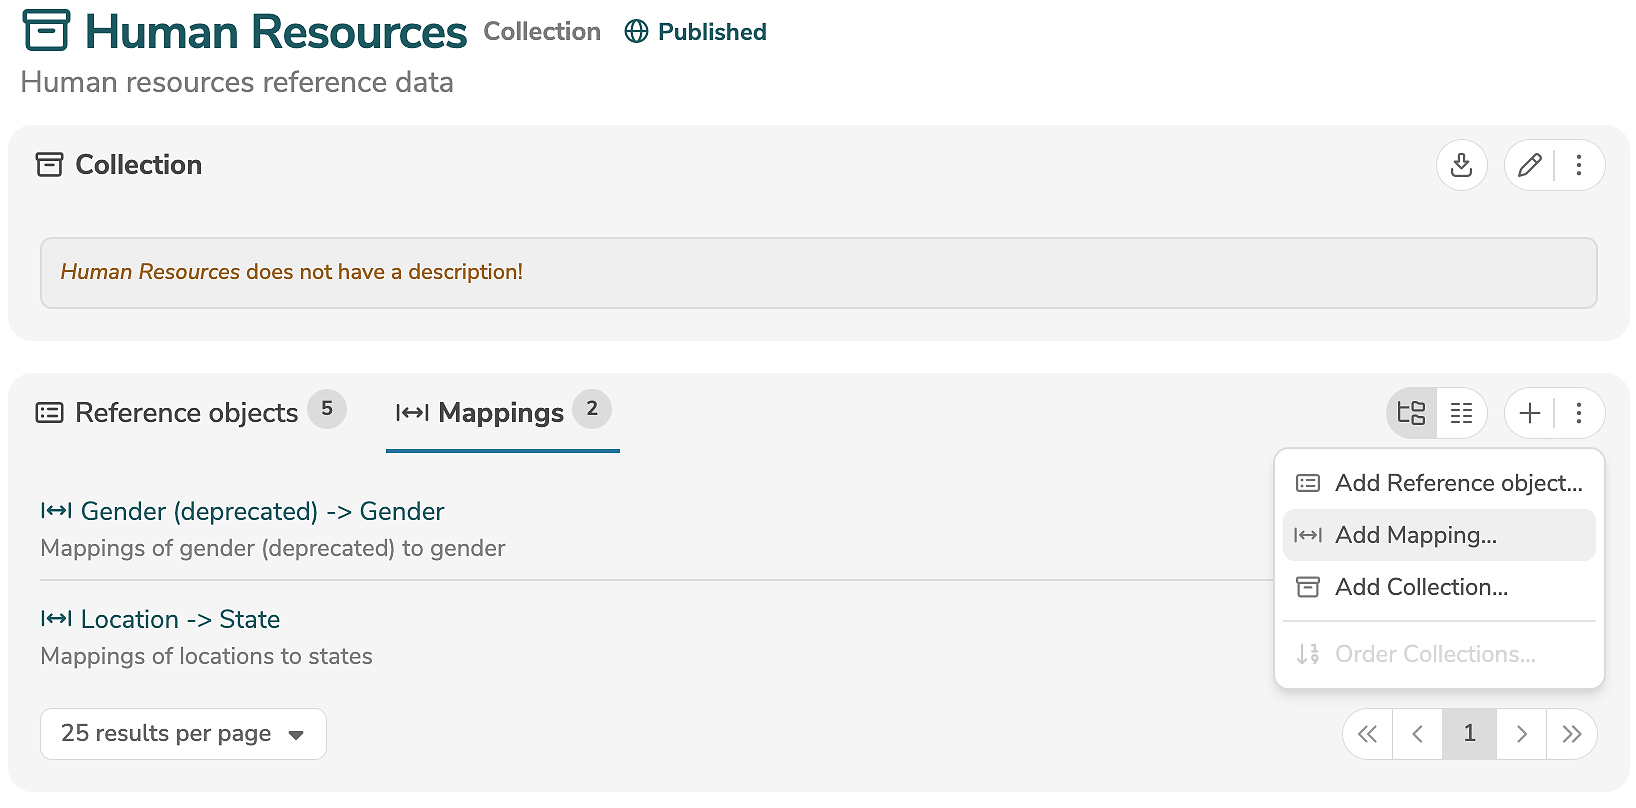Click the download icon in Collection panel
1636x808 pixels.
click(x=1461, y=165)
